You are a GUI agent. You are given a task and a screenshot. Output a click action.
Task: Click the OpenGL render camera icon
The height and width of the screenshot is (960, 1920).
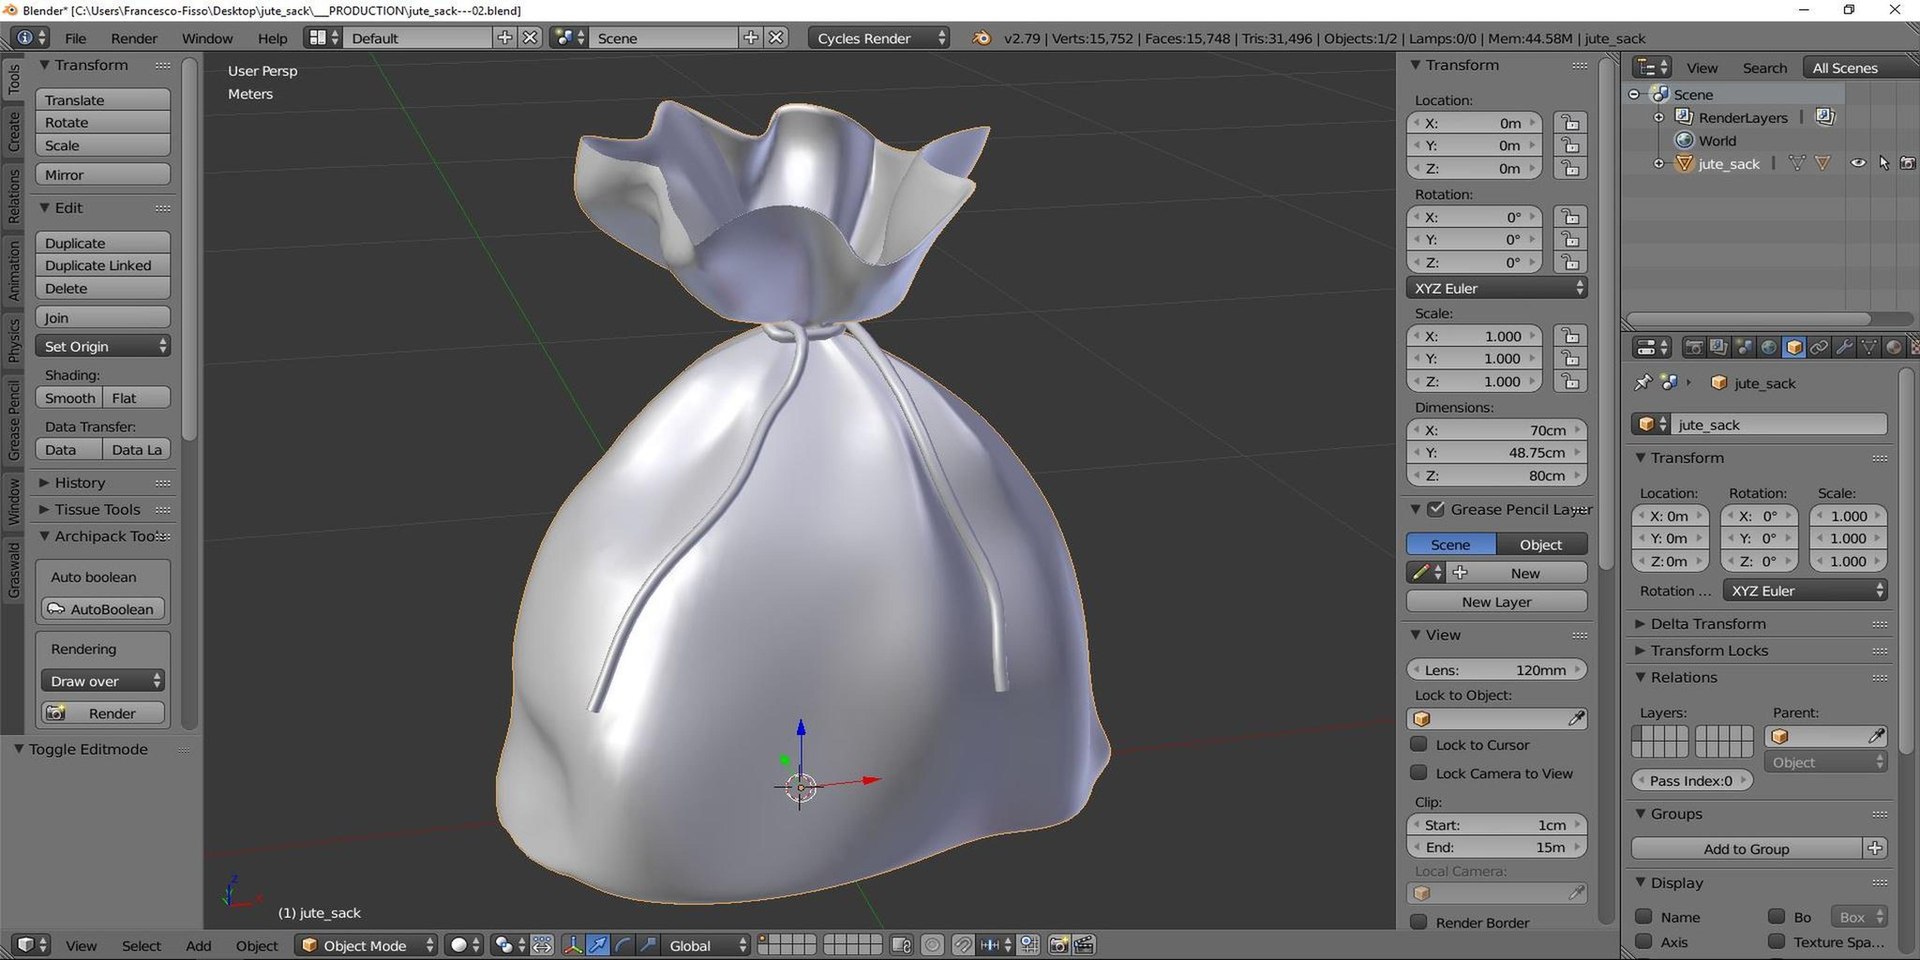click(x=1060, y=945)
